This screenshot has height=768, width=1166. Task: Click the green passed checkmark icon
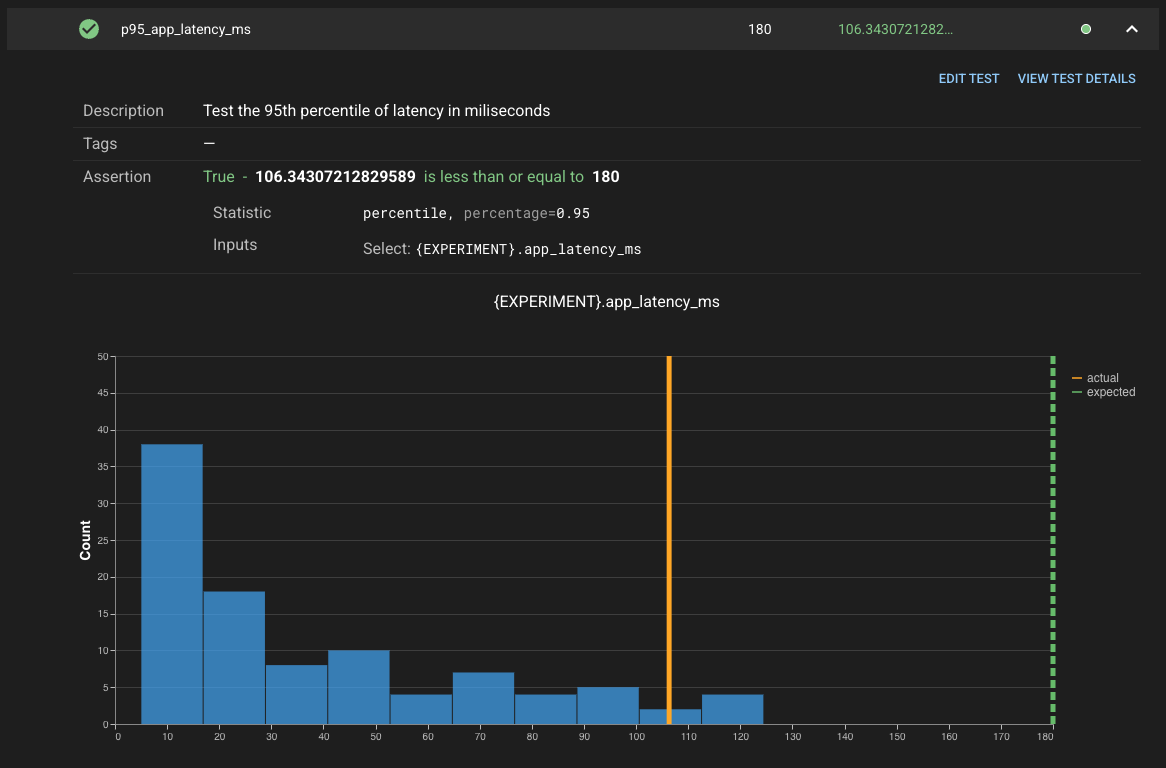coord(89,29)
